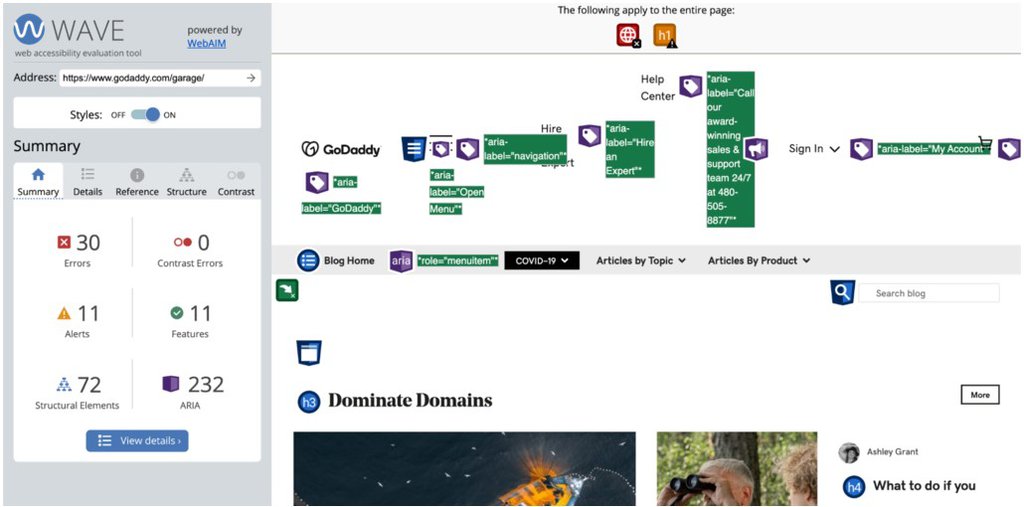The height and width of the screenshot is (507, 1024).
Task: Click the blue main content structure icon
Action: click(x=308, y=353)
